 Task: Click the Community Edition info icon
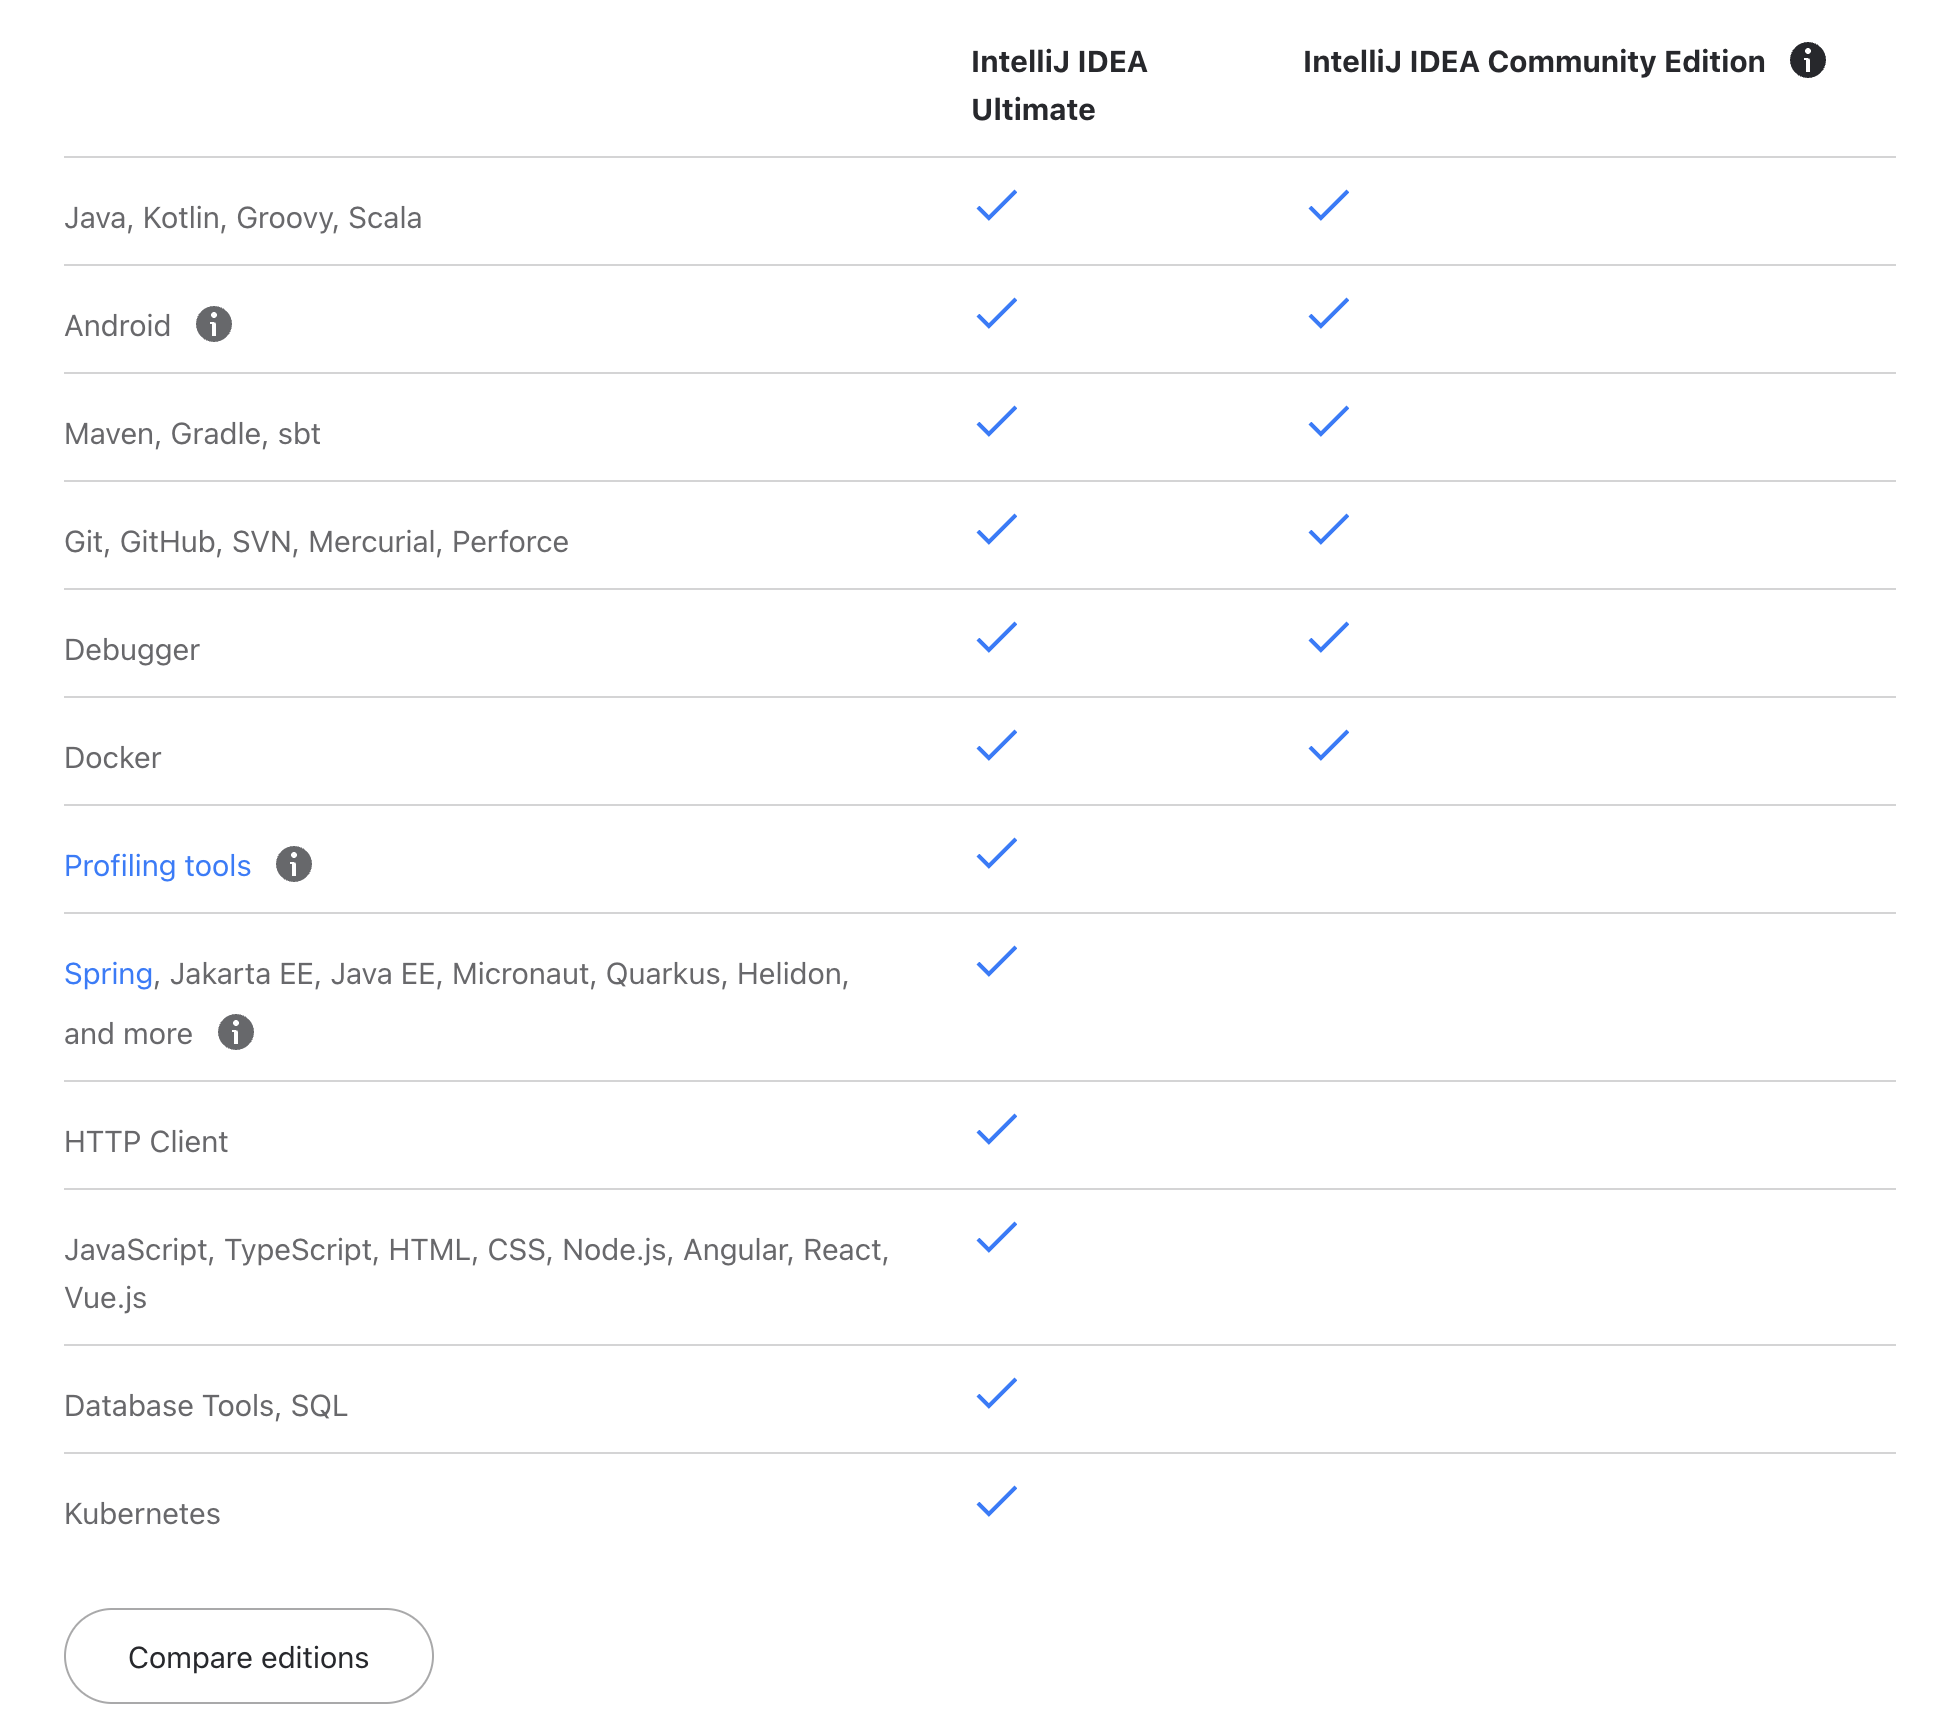pos(1807,60)
